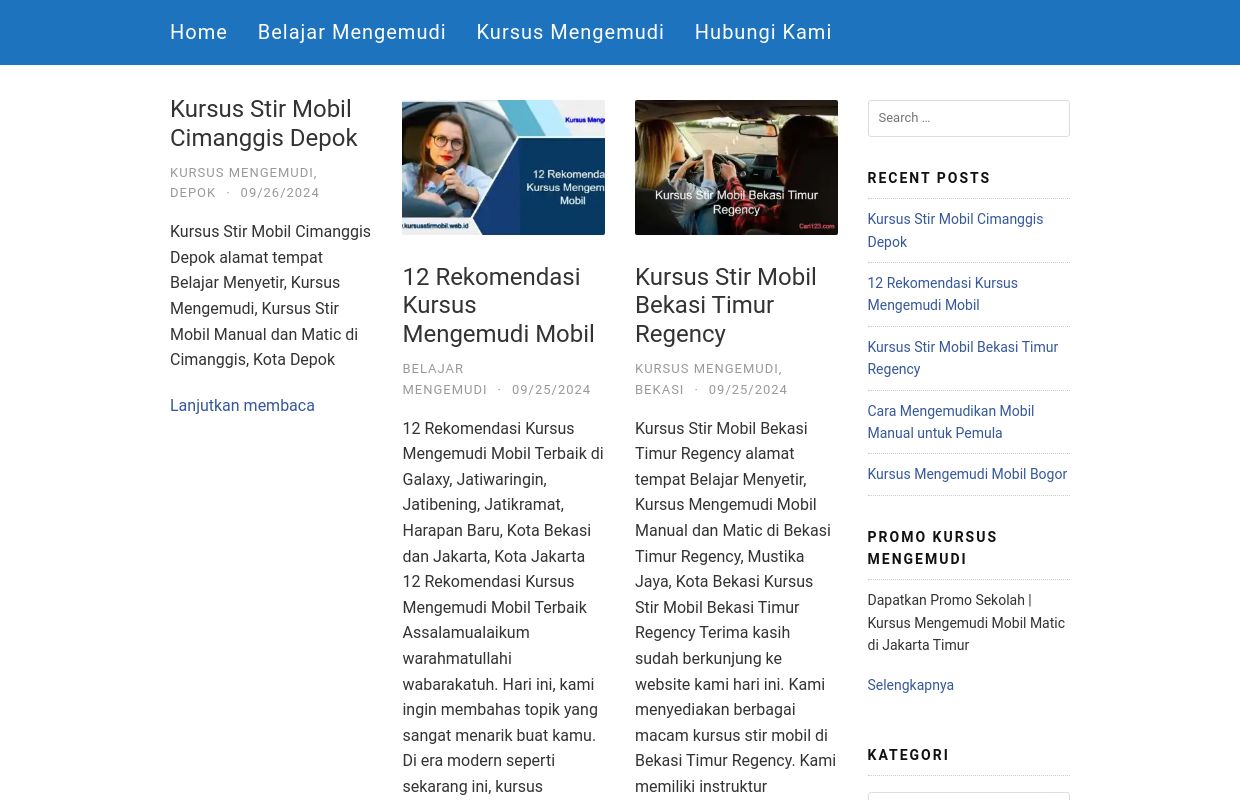Screen dimensions: 1240x800
Task: Open the Home menu item
Action: point(198,32)
